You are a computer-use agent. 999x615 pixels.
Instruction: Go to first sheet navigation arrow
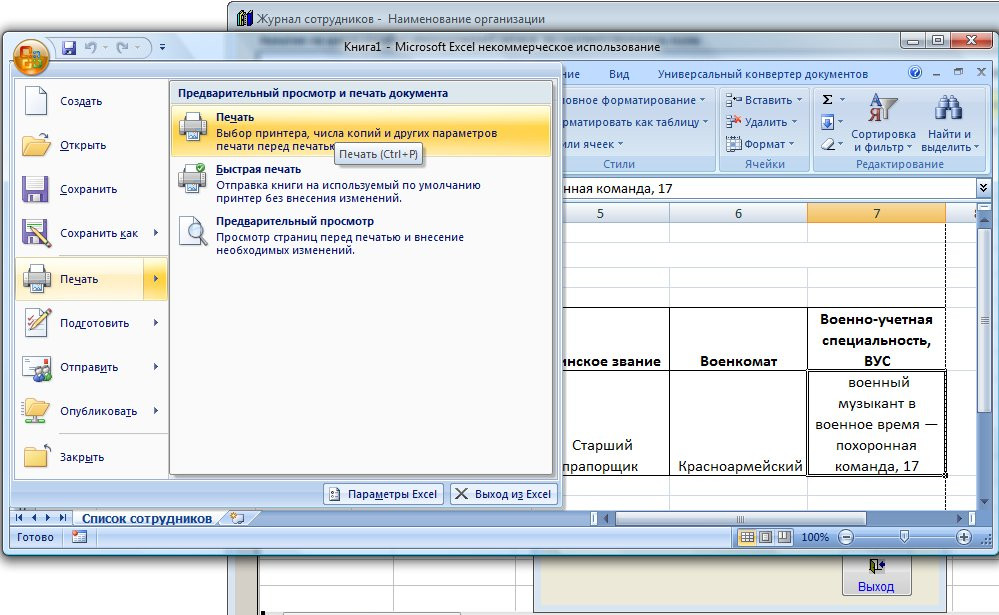(x=19, y=518)
